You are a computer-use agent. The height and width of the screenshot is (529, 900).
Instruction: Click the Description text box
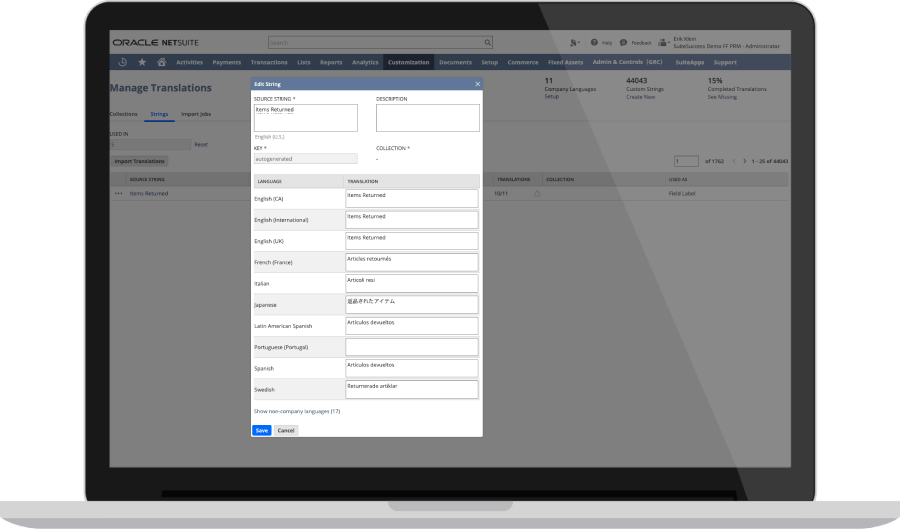pos(427,118)
